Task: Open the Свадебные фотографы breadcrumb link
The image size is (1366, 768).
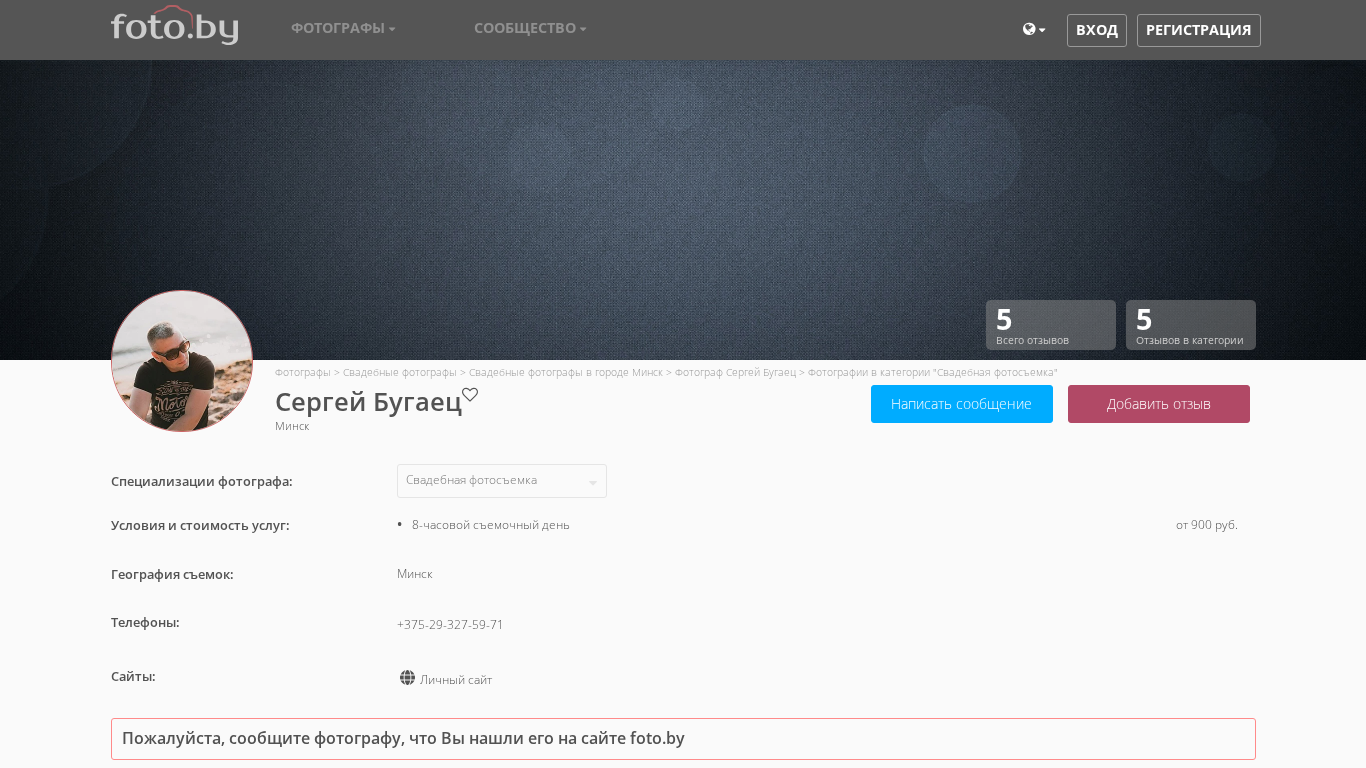Action: click(x=399, y=372)
